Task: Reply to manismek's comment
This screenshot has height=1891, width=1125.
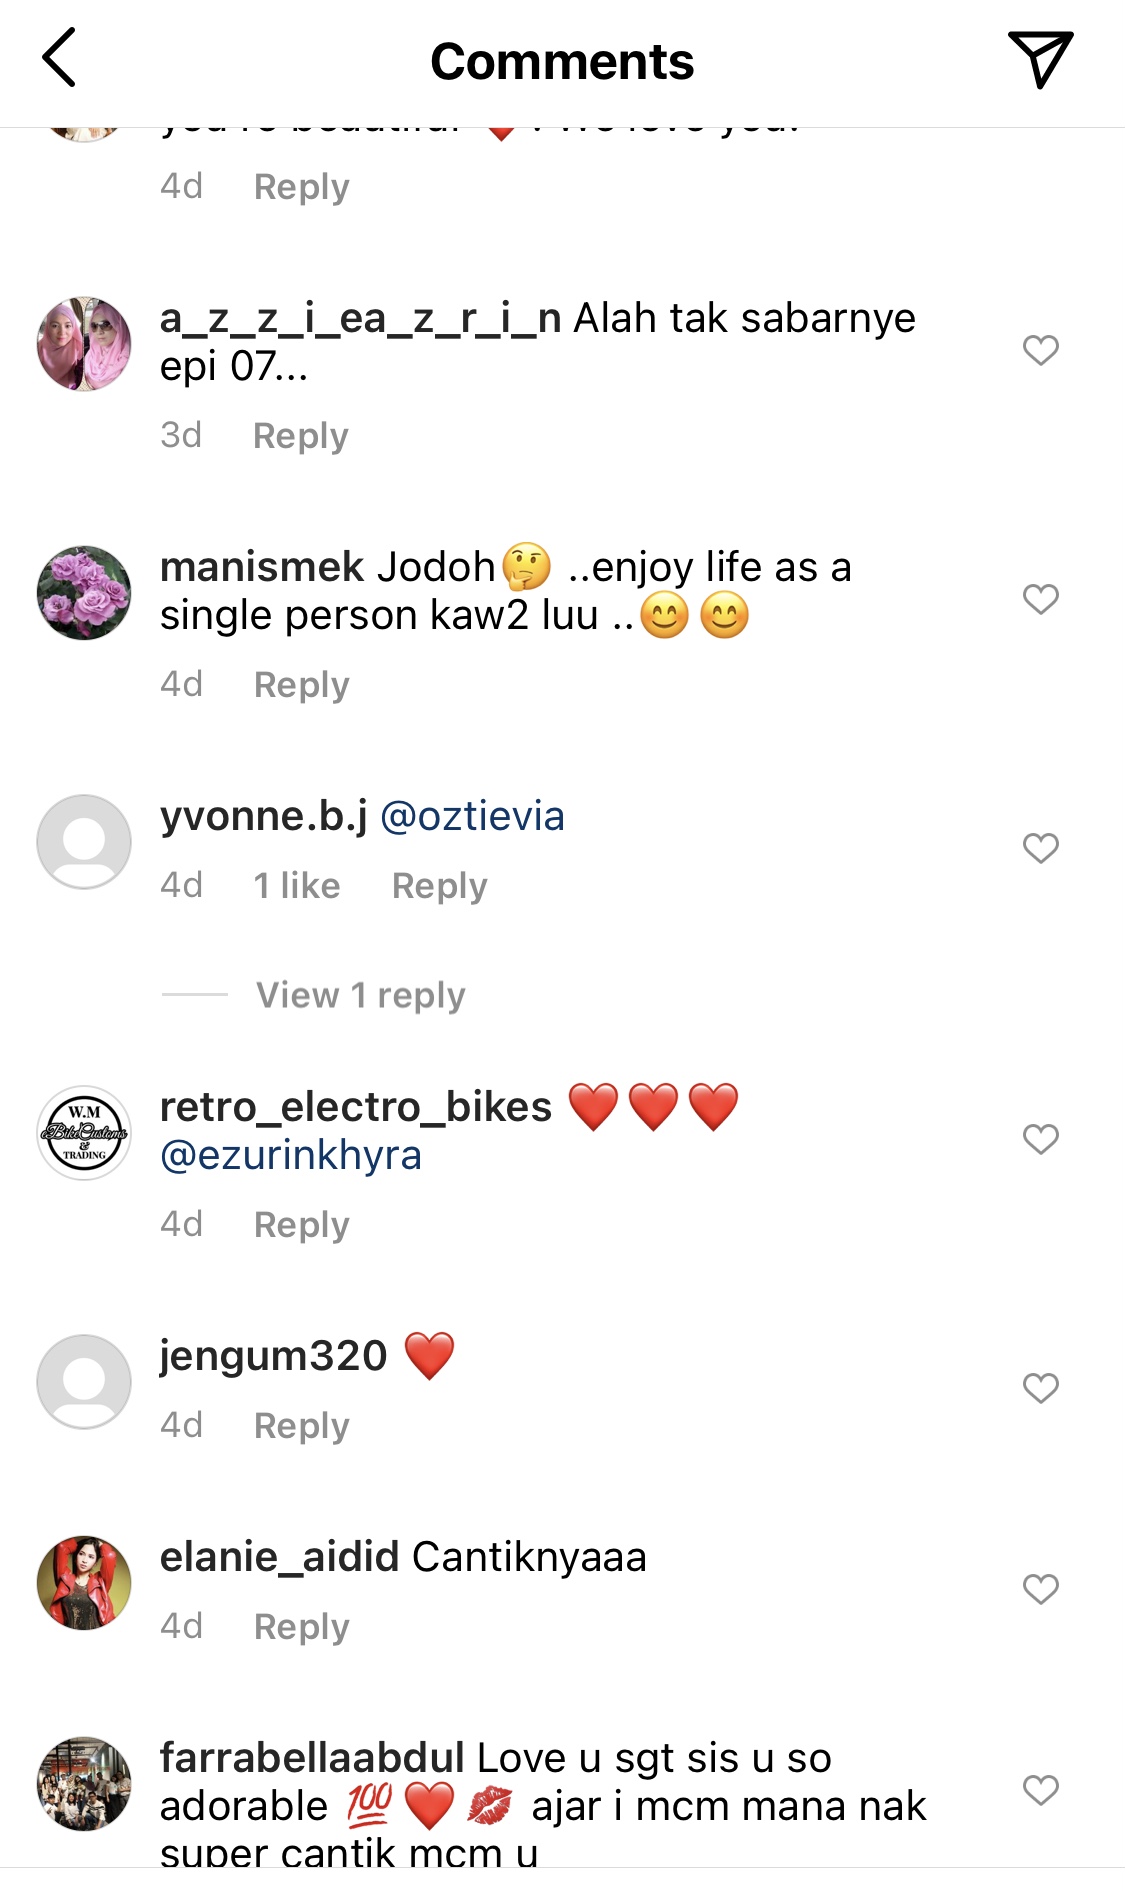Action: tap(301, 685)
